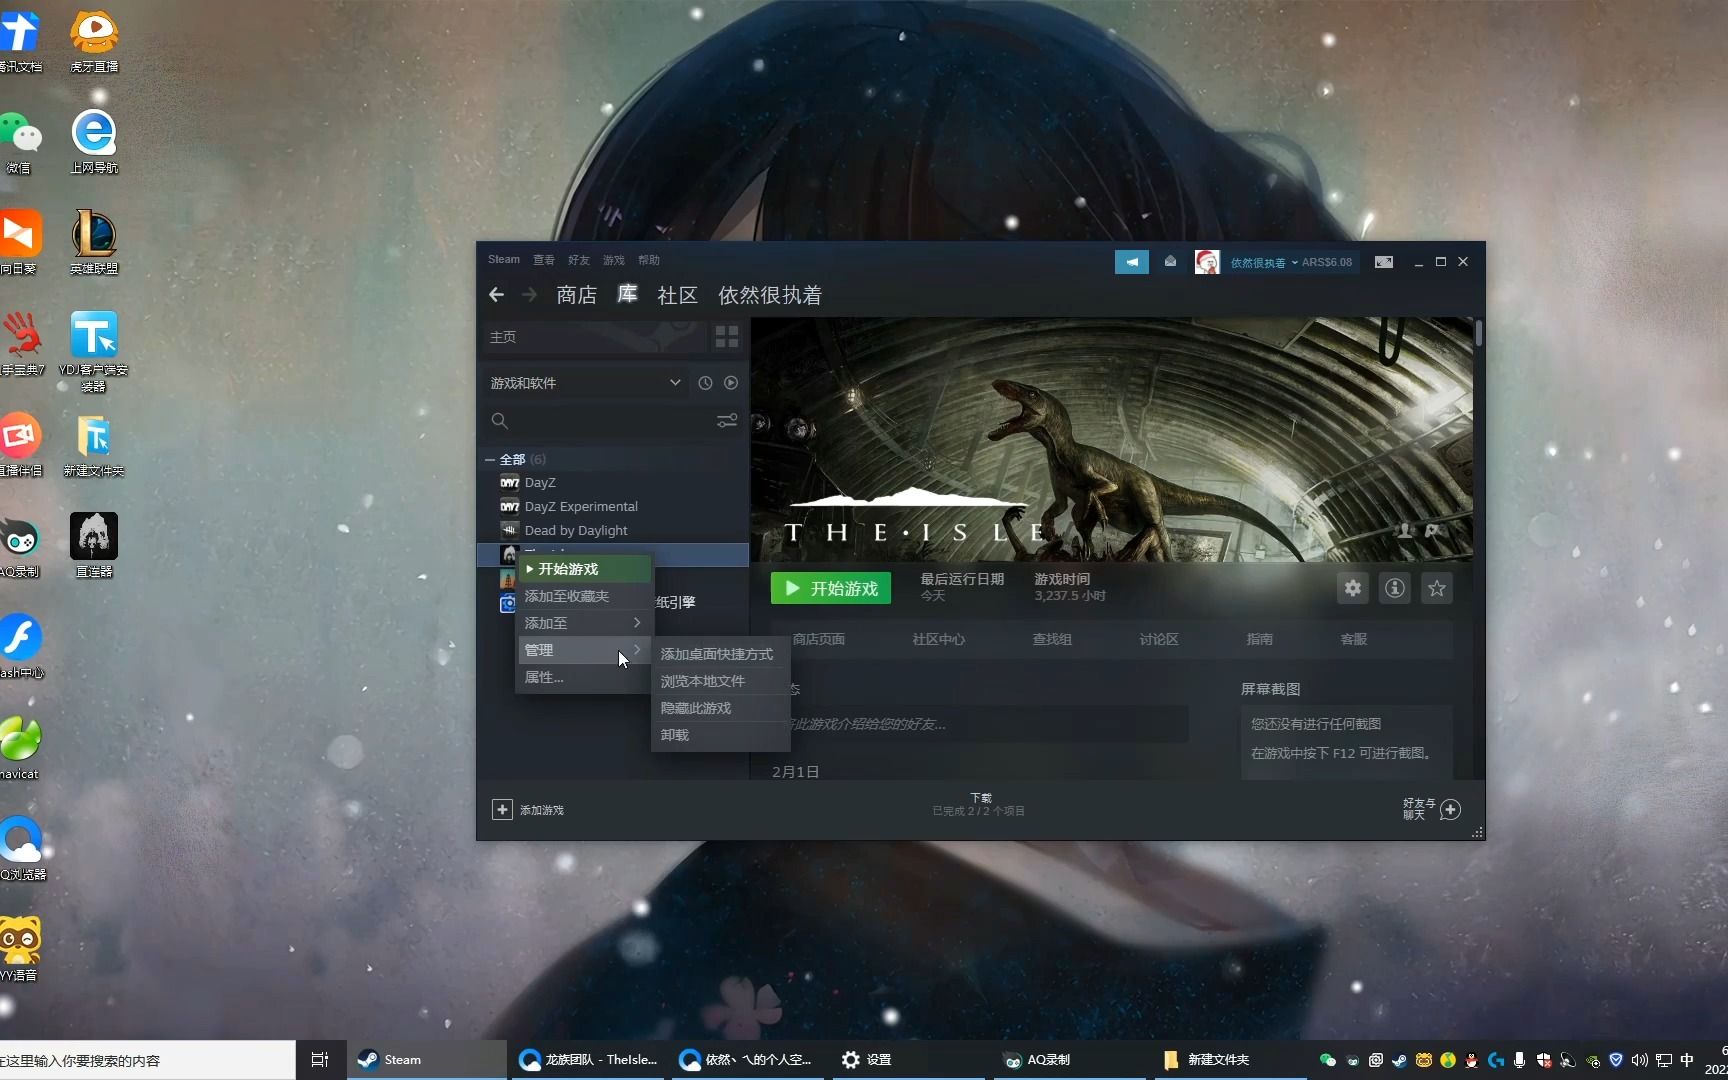Open The Isle manage gear settings
Screen dimensions: 1728x1080
click(1353, 588)
